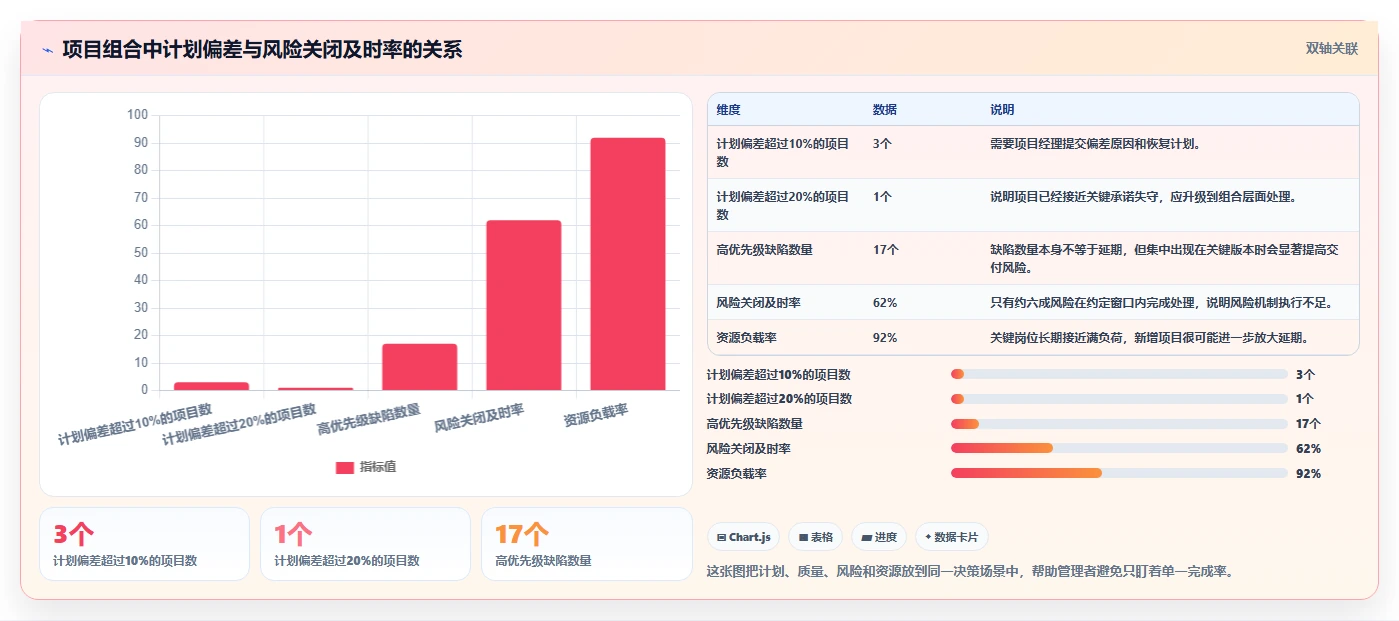
Task: Click the 92% value in the table
Action: (x=885, y=337)
